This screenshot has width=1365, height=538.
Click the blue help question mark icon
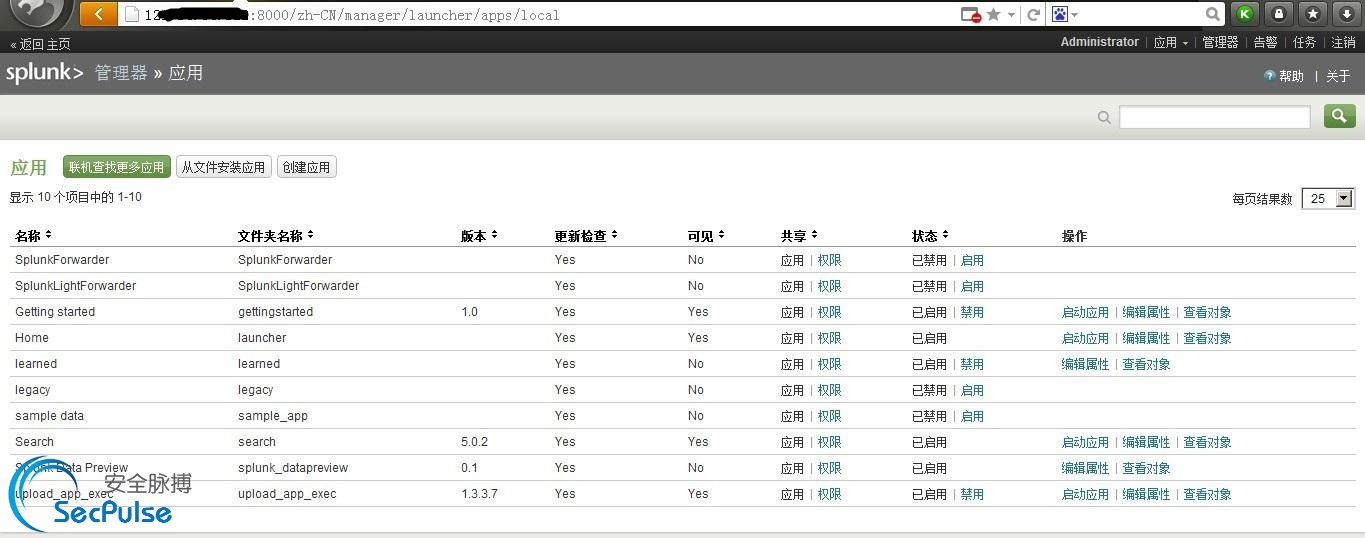(1269, 76)
